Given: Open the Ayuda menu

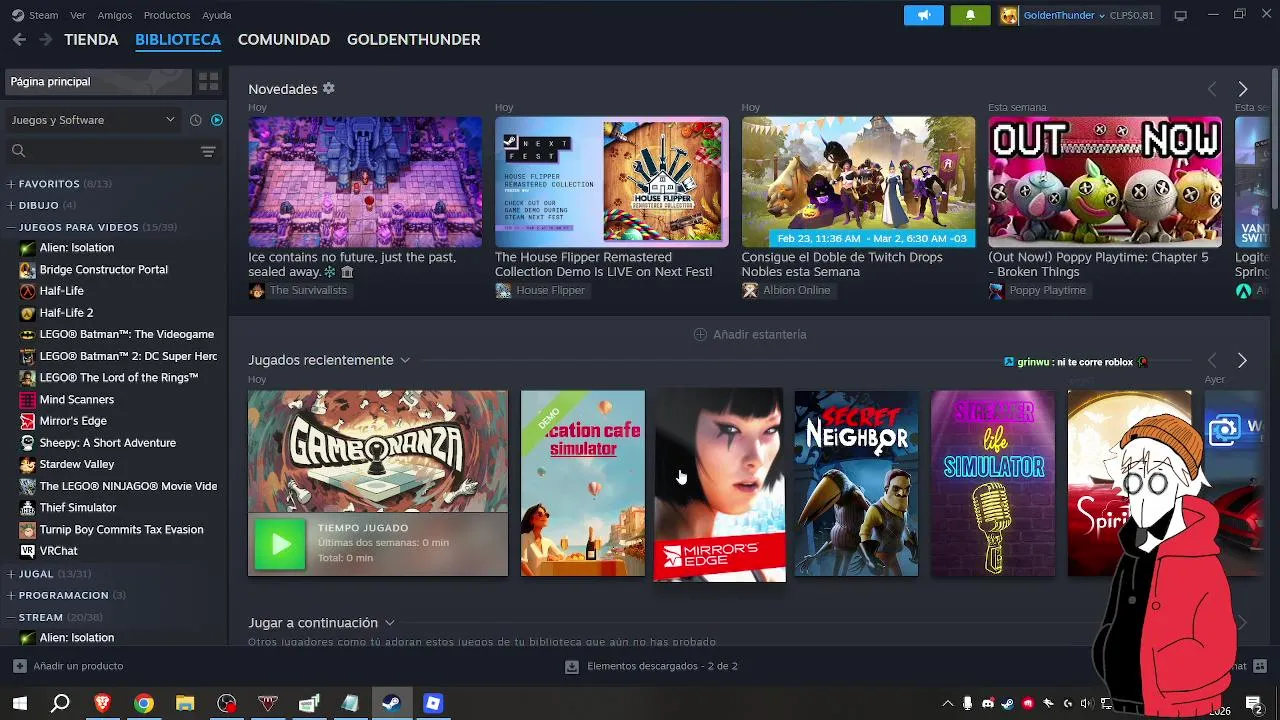Looking at the screenshot, I should pyautogui.click(x=217, y=15).
